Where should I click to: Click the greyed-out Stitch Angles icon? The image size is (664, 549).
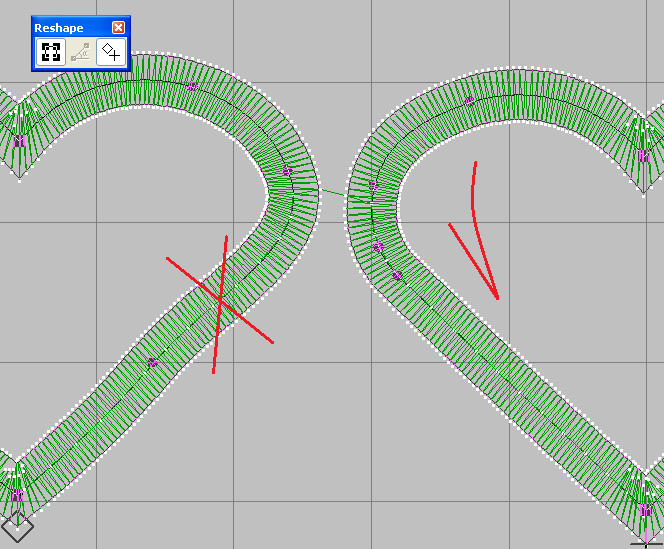(81, 52)
